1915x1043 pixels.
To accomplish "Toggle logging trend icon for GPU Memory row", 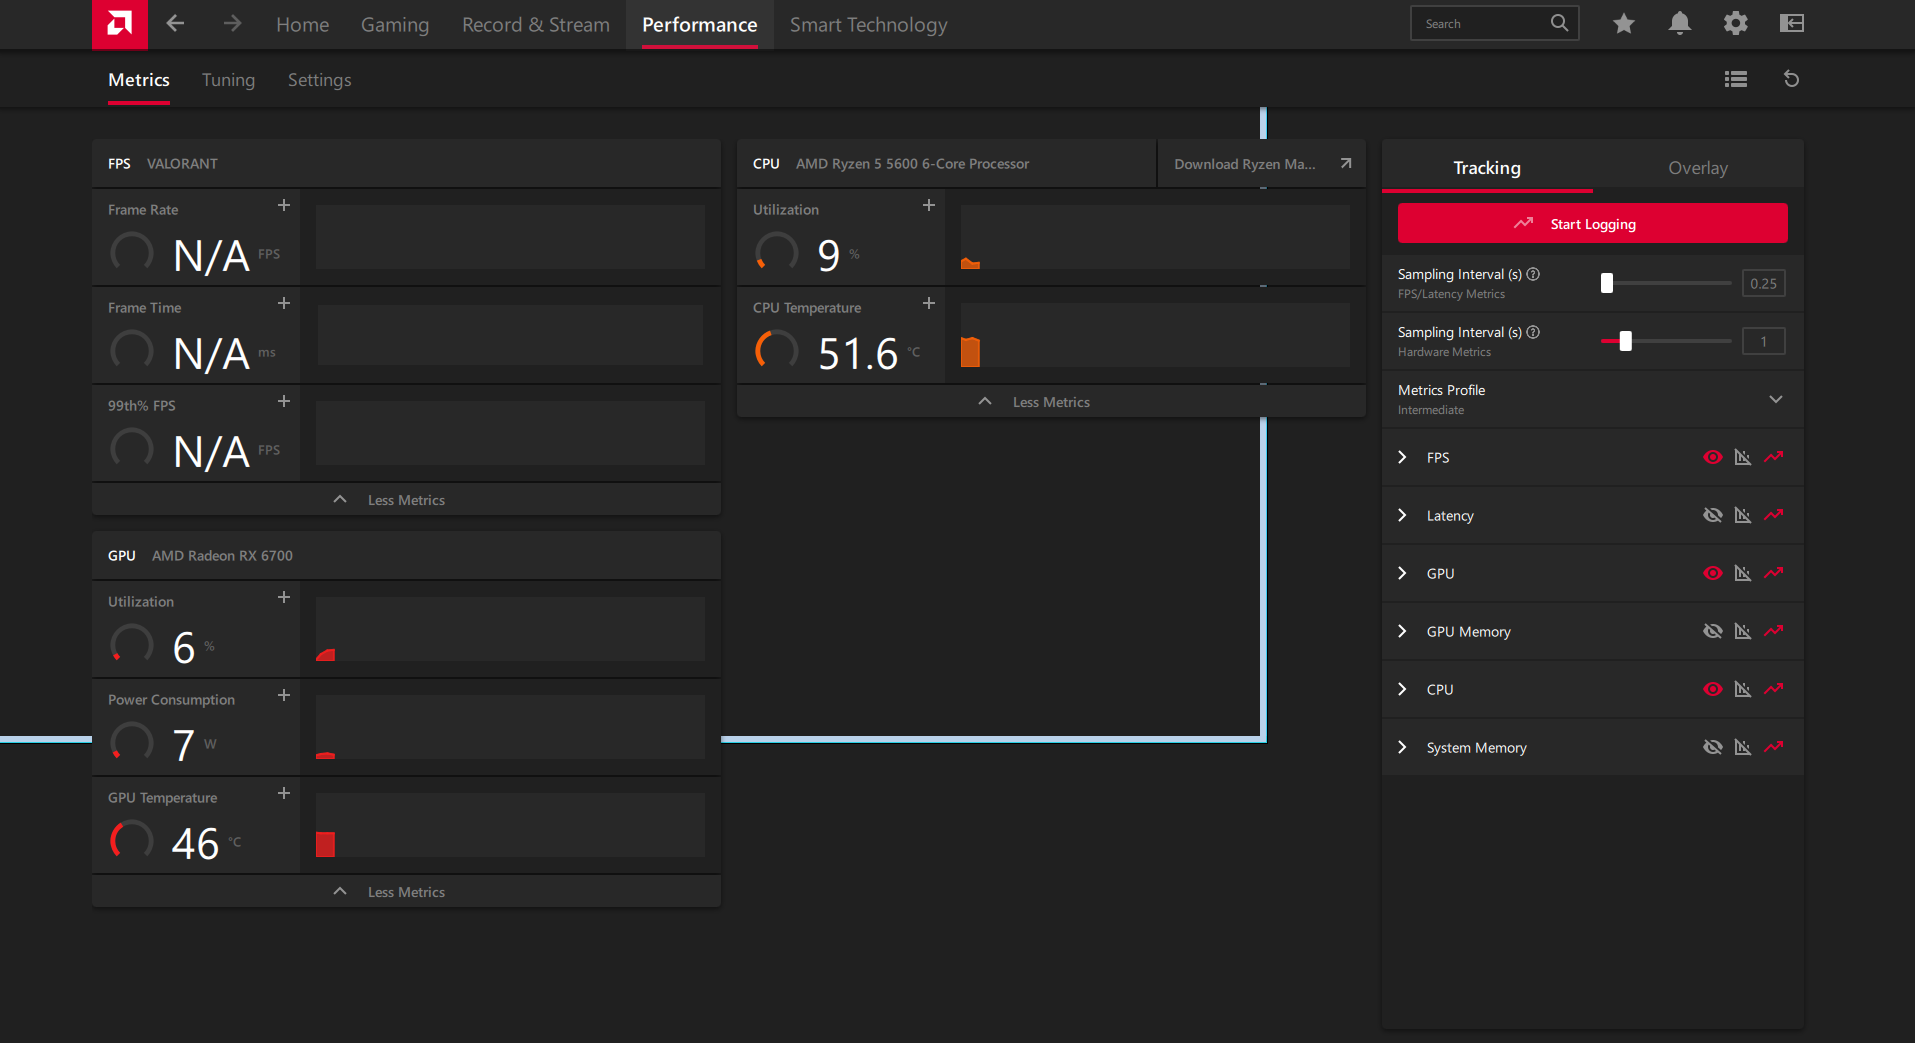I will [1774, 631].
